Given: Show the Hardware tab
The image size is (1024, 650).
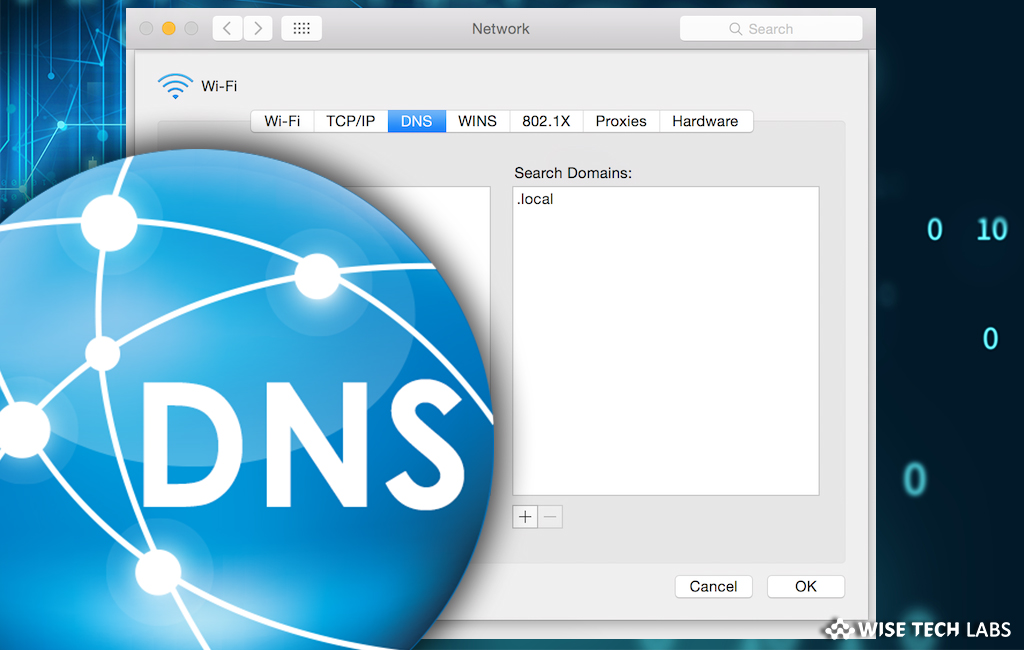Looking at the screenshot, I should [x=705, y=121].
